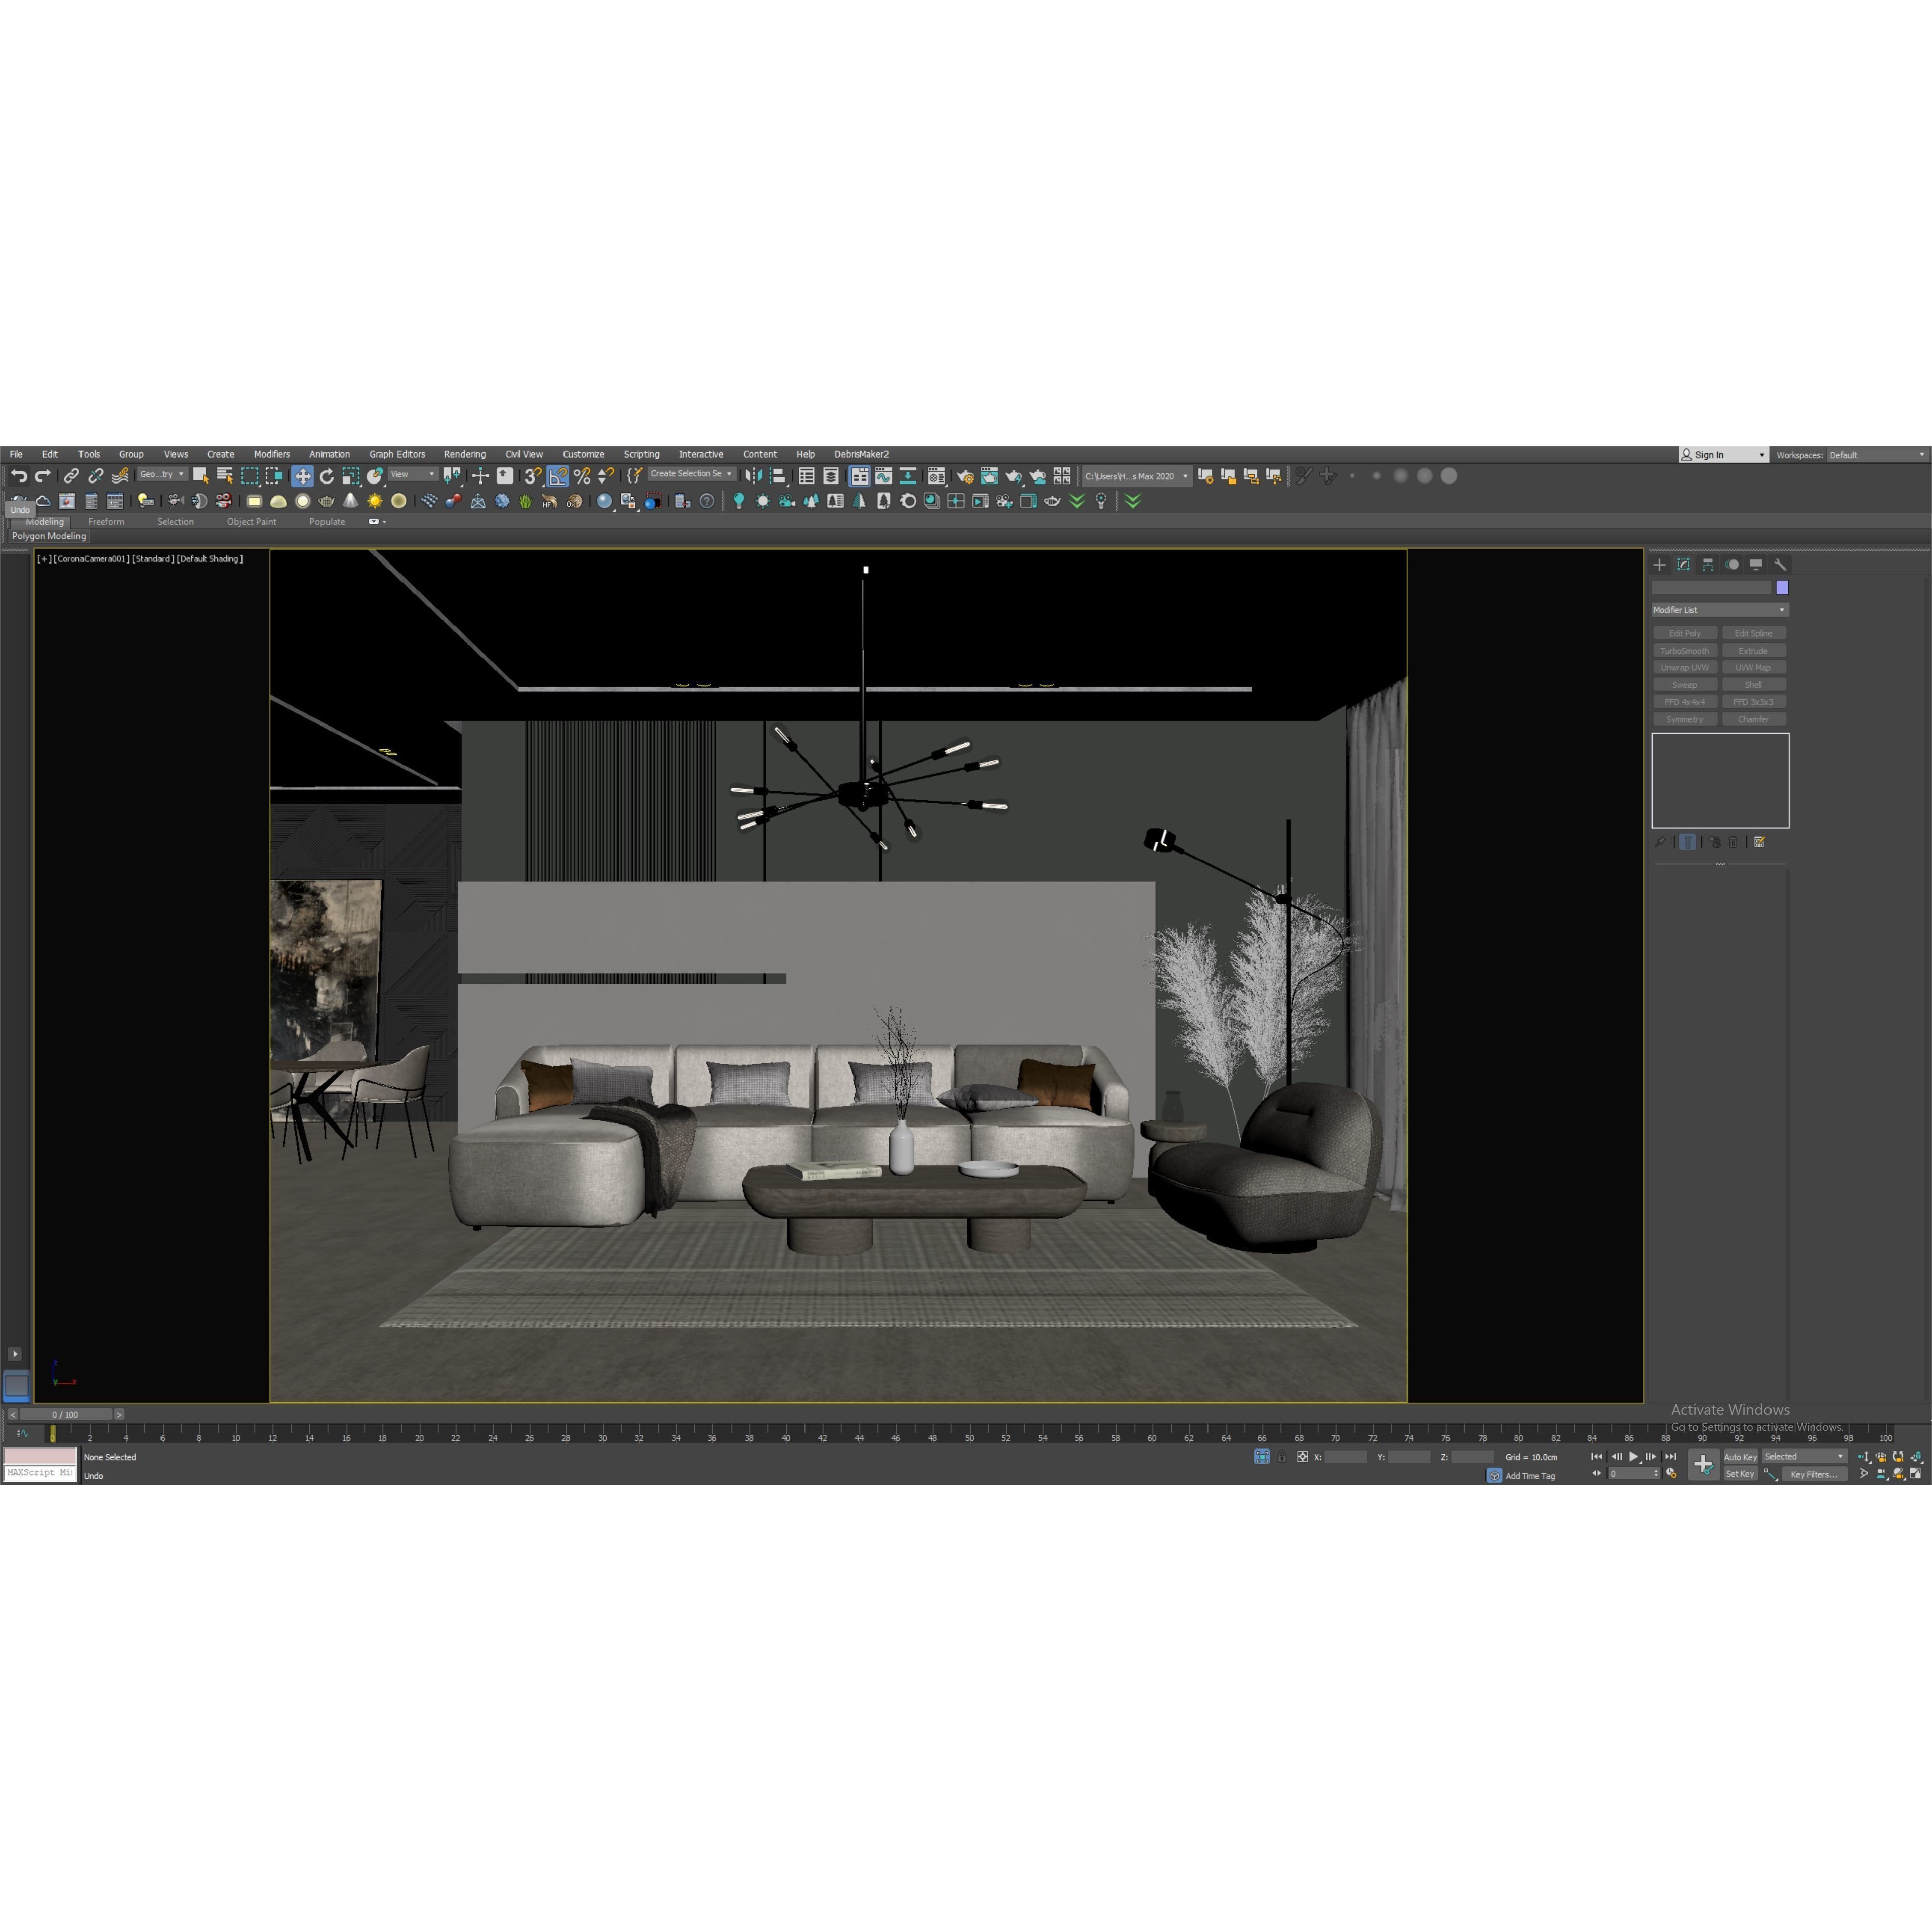Select the Select and Move tool

tap(303, 476)
